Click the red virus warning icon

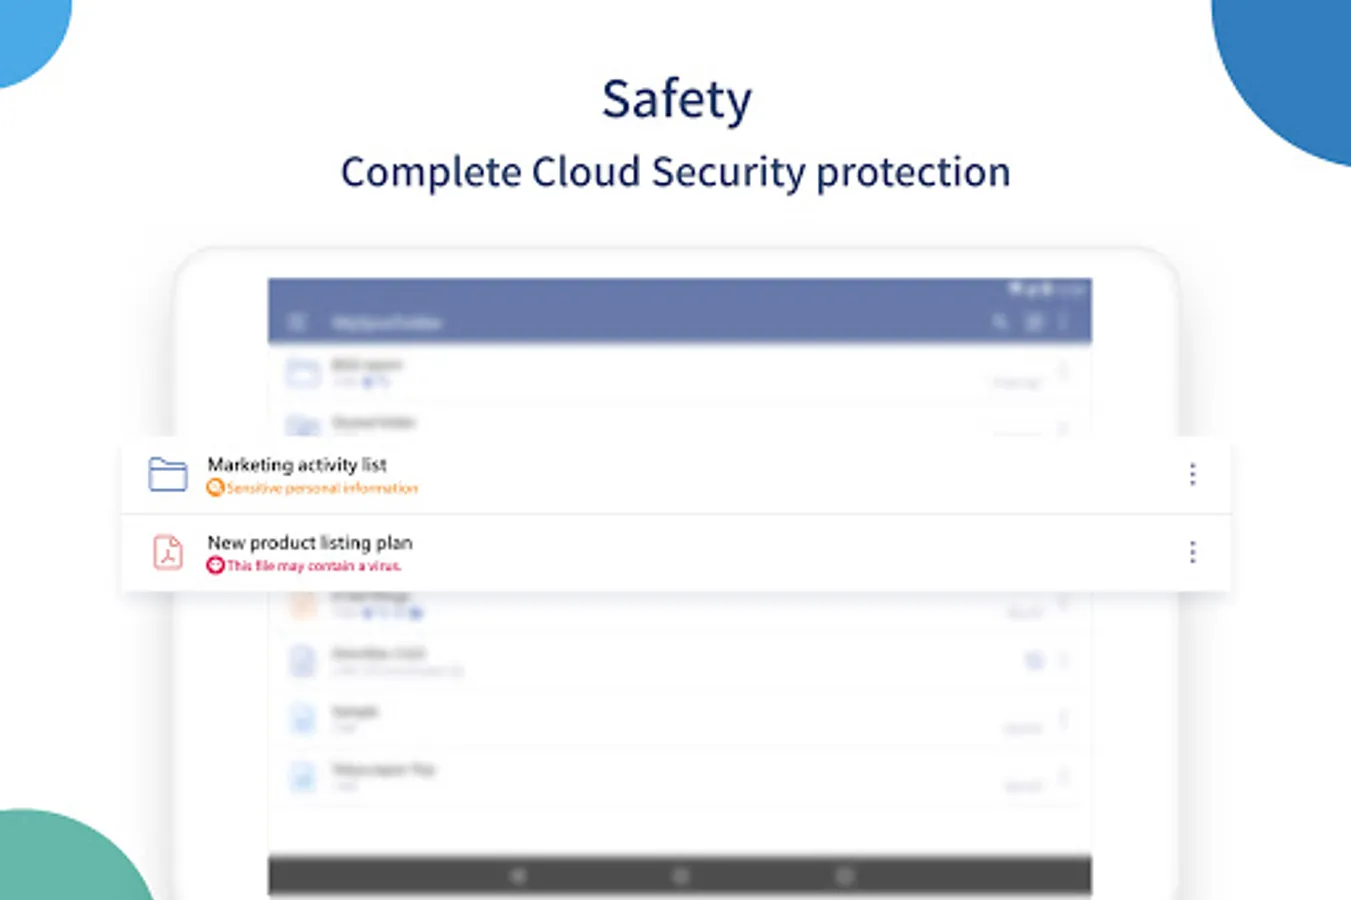[214, 566]
